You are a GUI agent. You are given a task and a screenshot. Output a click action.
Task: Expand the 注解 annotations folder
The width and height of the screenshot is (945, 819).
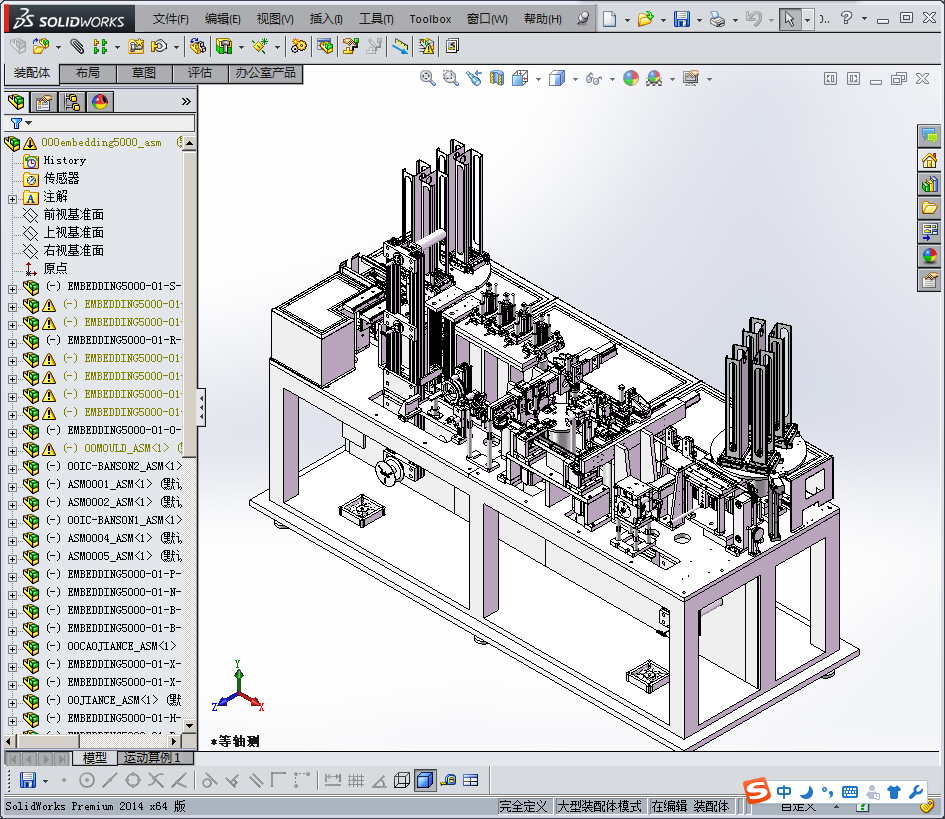[x=12, y=197]
